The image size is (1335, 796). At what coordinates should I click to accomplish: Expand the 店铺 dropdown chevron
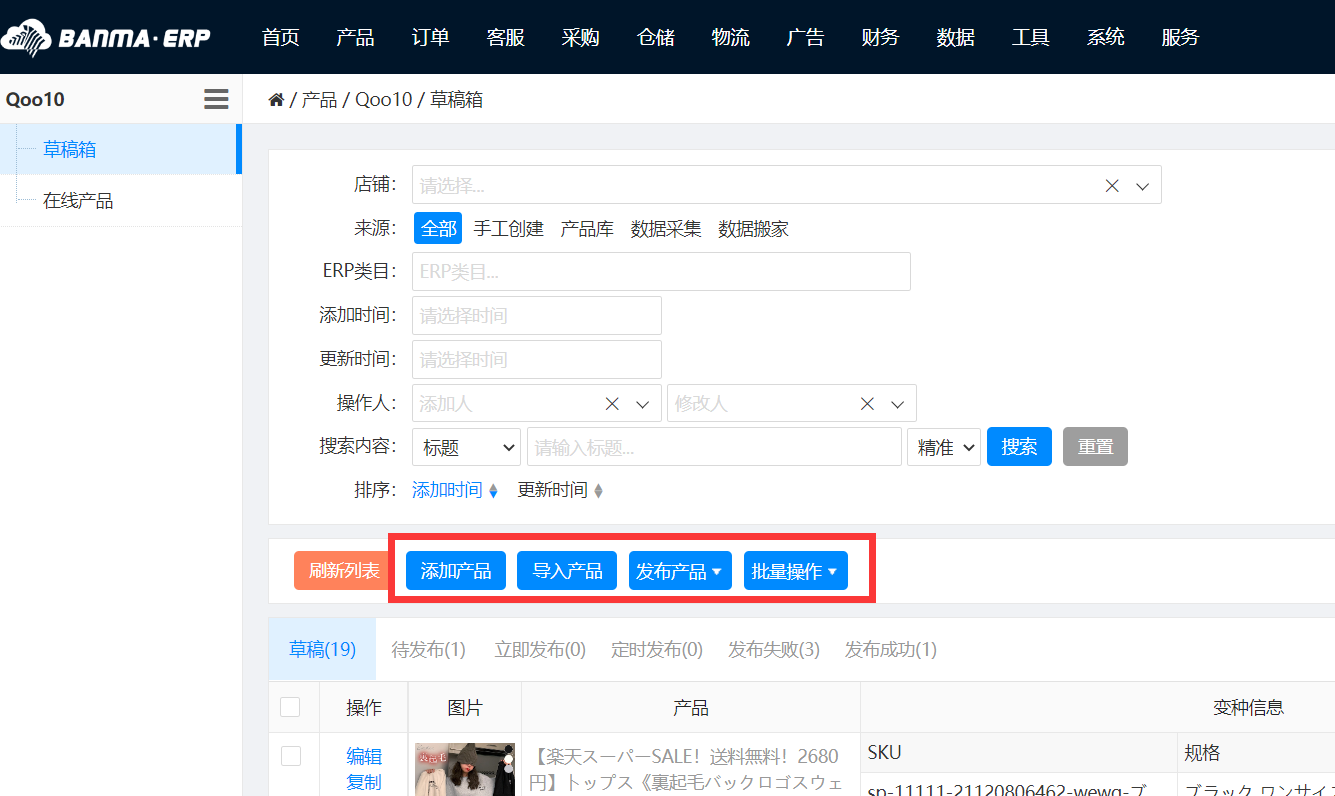(x=1143, y=186)
